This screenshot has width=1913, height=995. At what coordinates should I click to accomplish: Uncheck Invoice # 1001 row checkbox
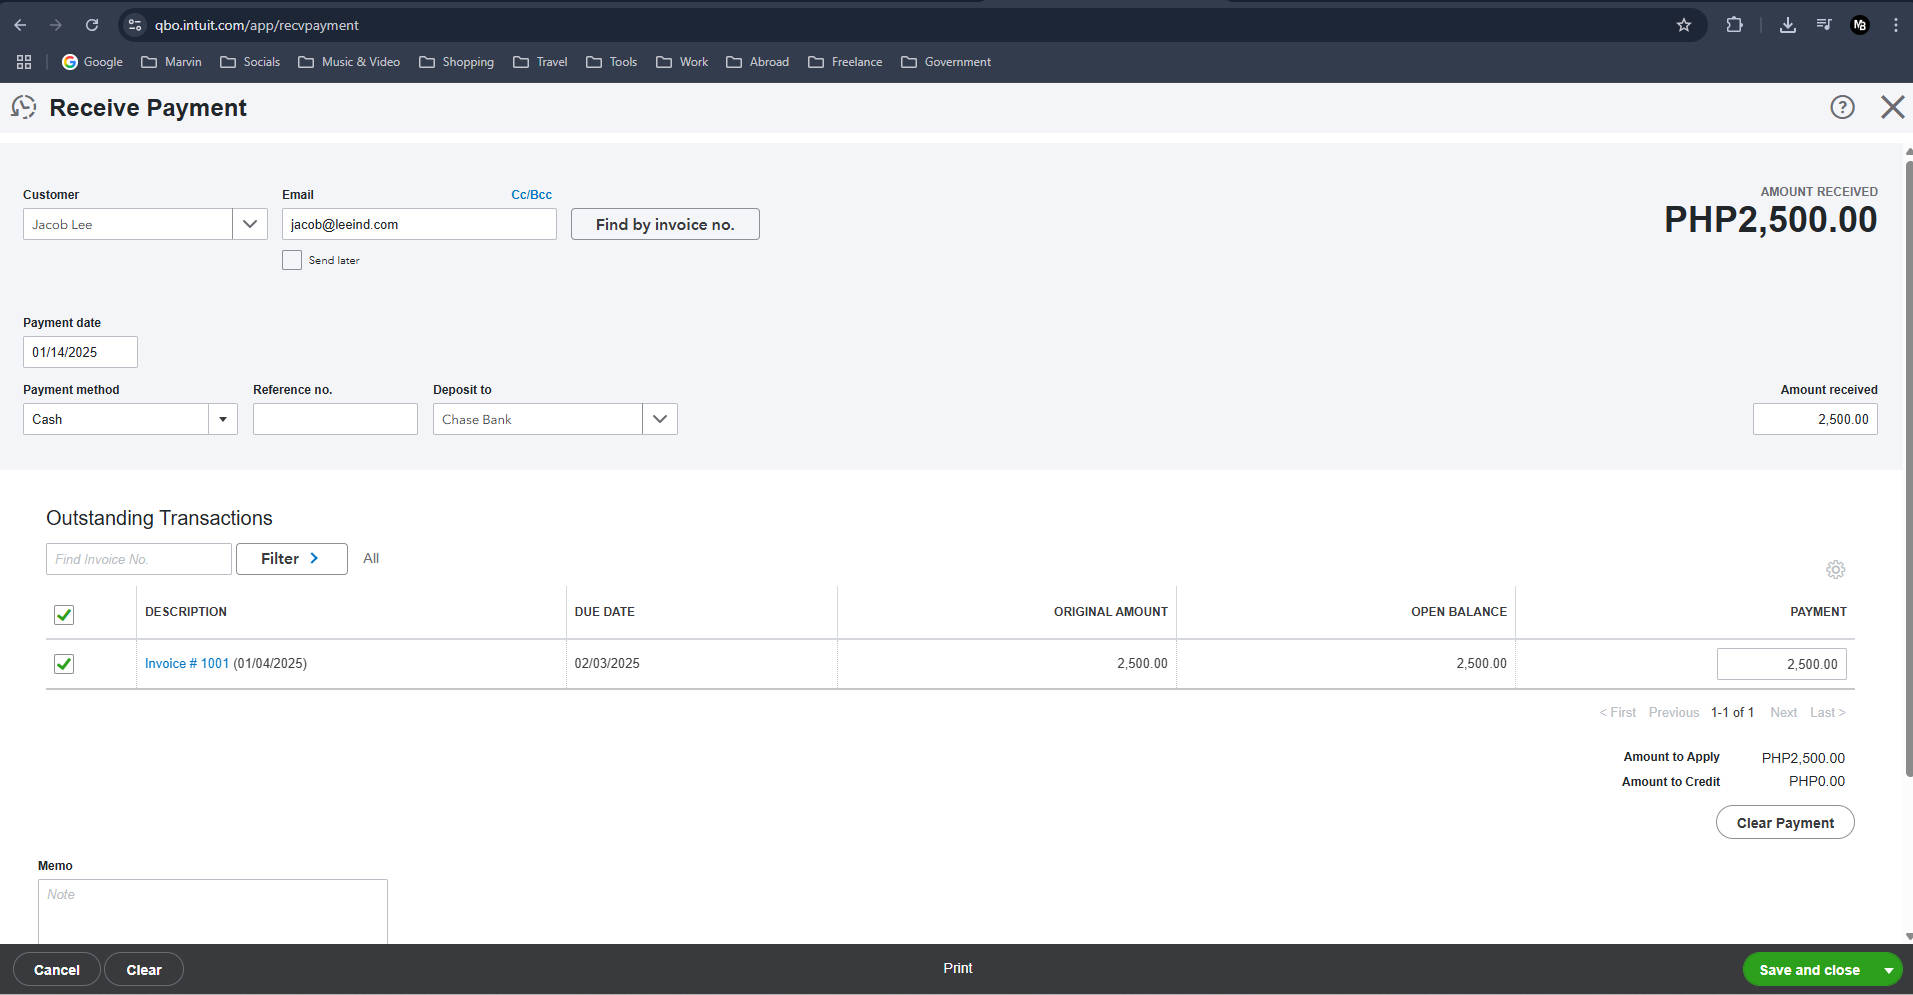pyautogui.click(x=64, y=664)
